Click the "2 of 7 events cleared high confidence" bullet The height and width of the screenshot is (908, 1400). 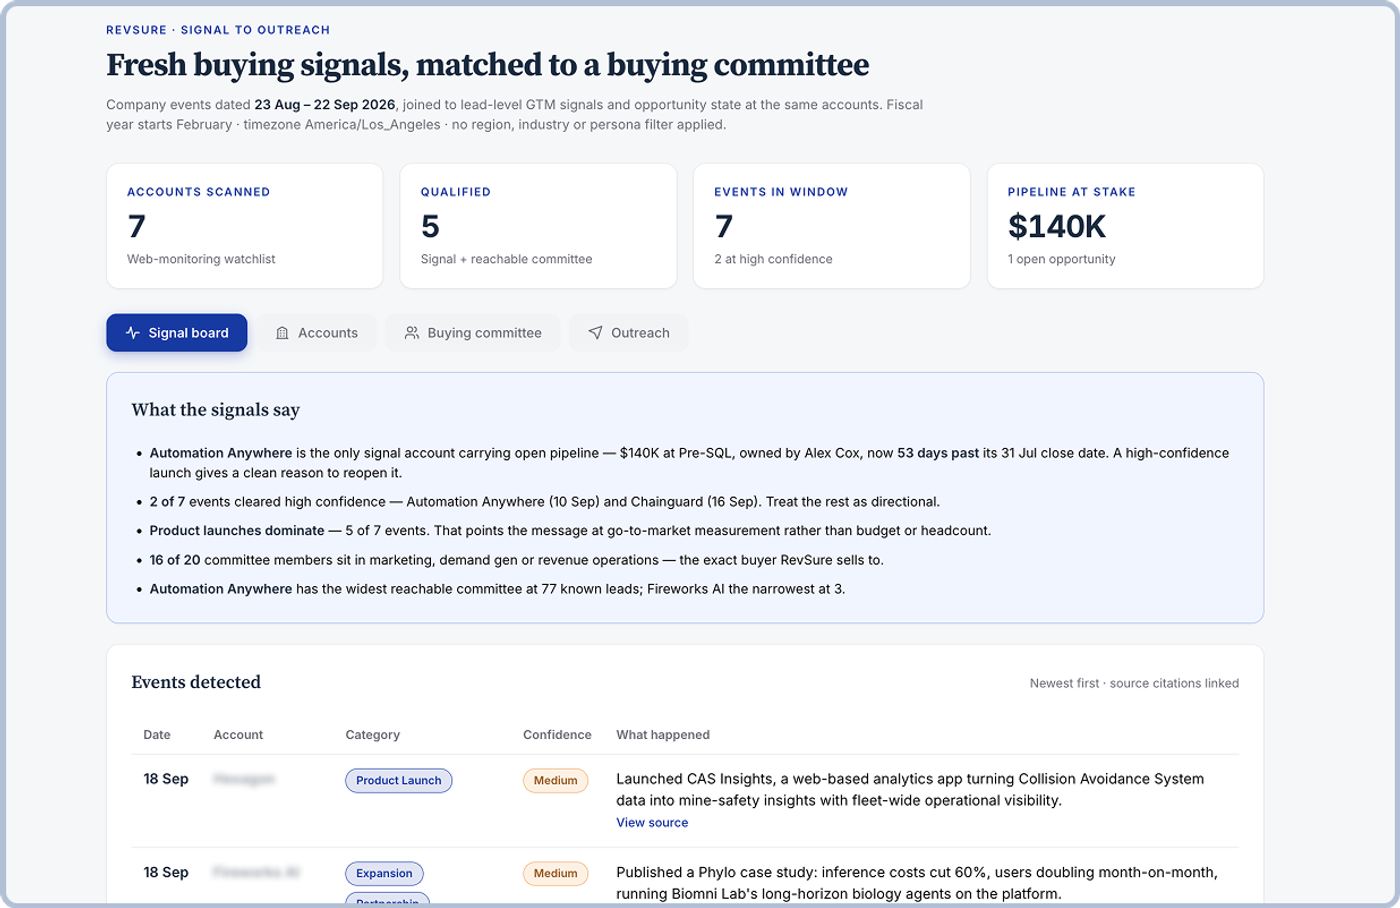click(544, 502)
